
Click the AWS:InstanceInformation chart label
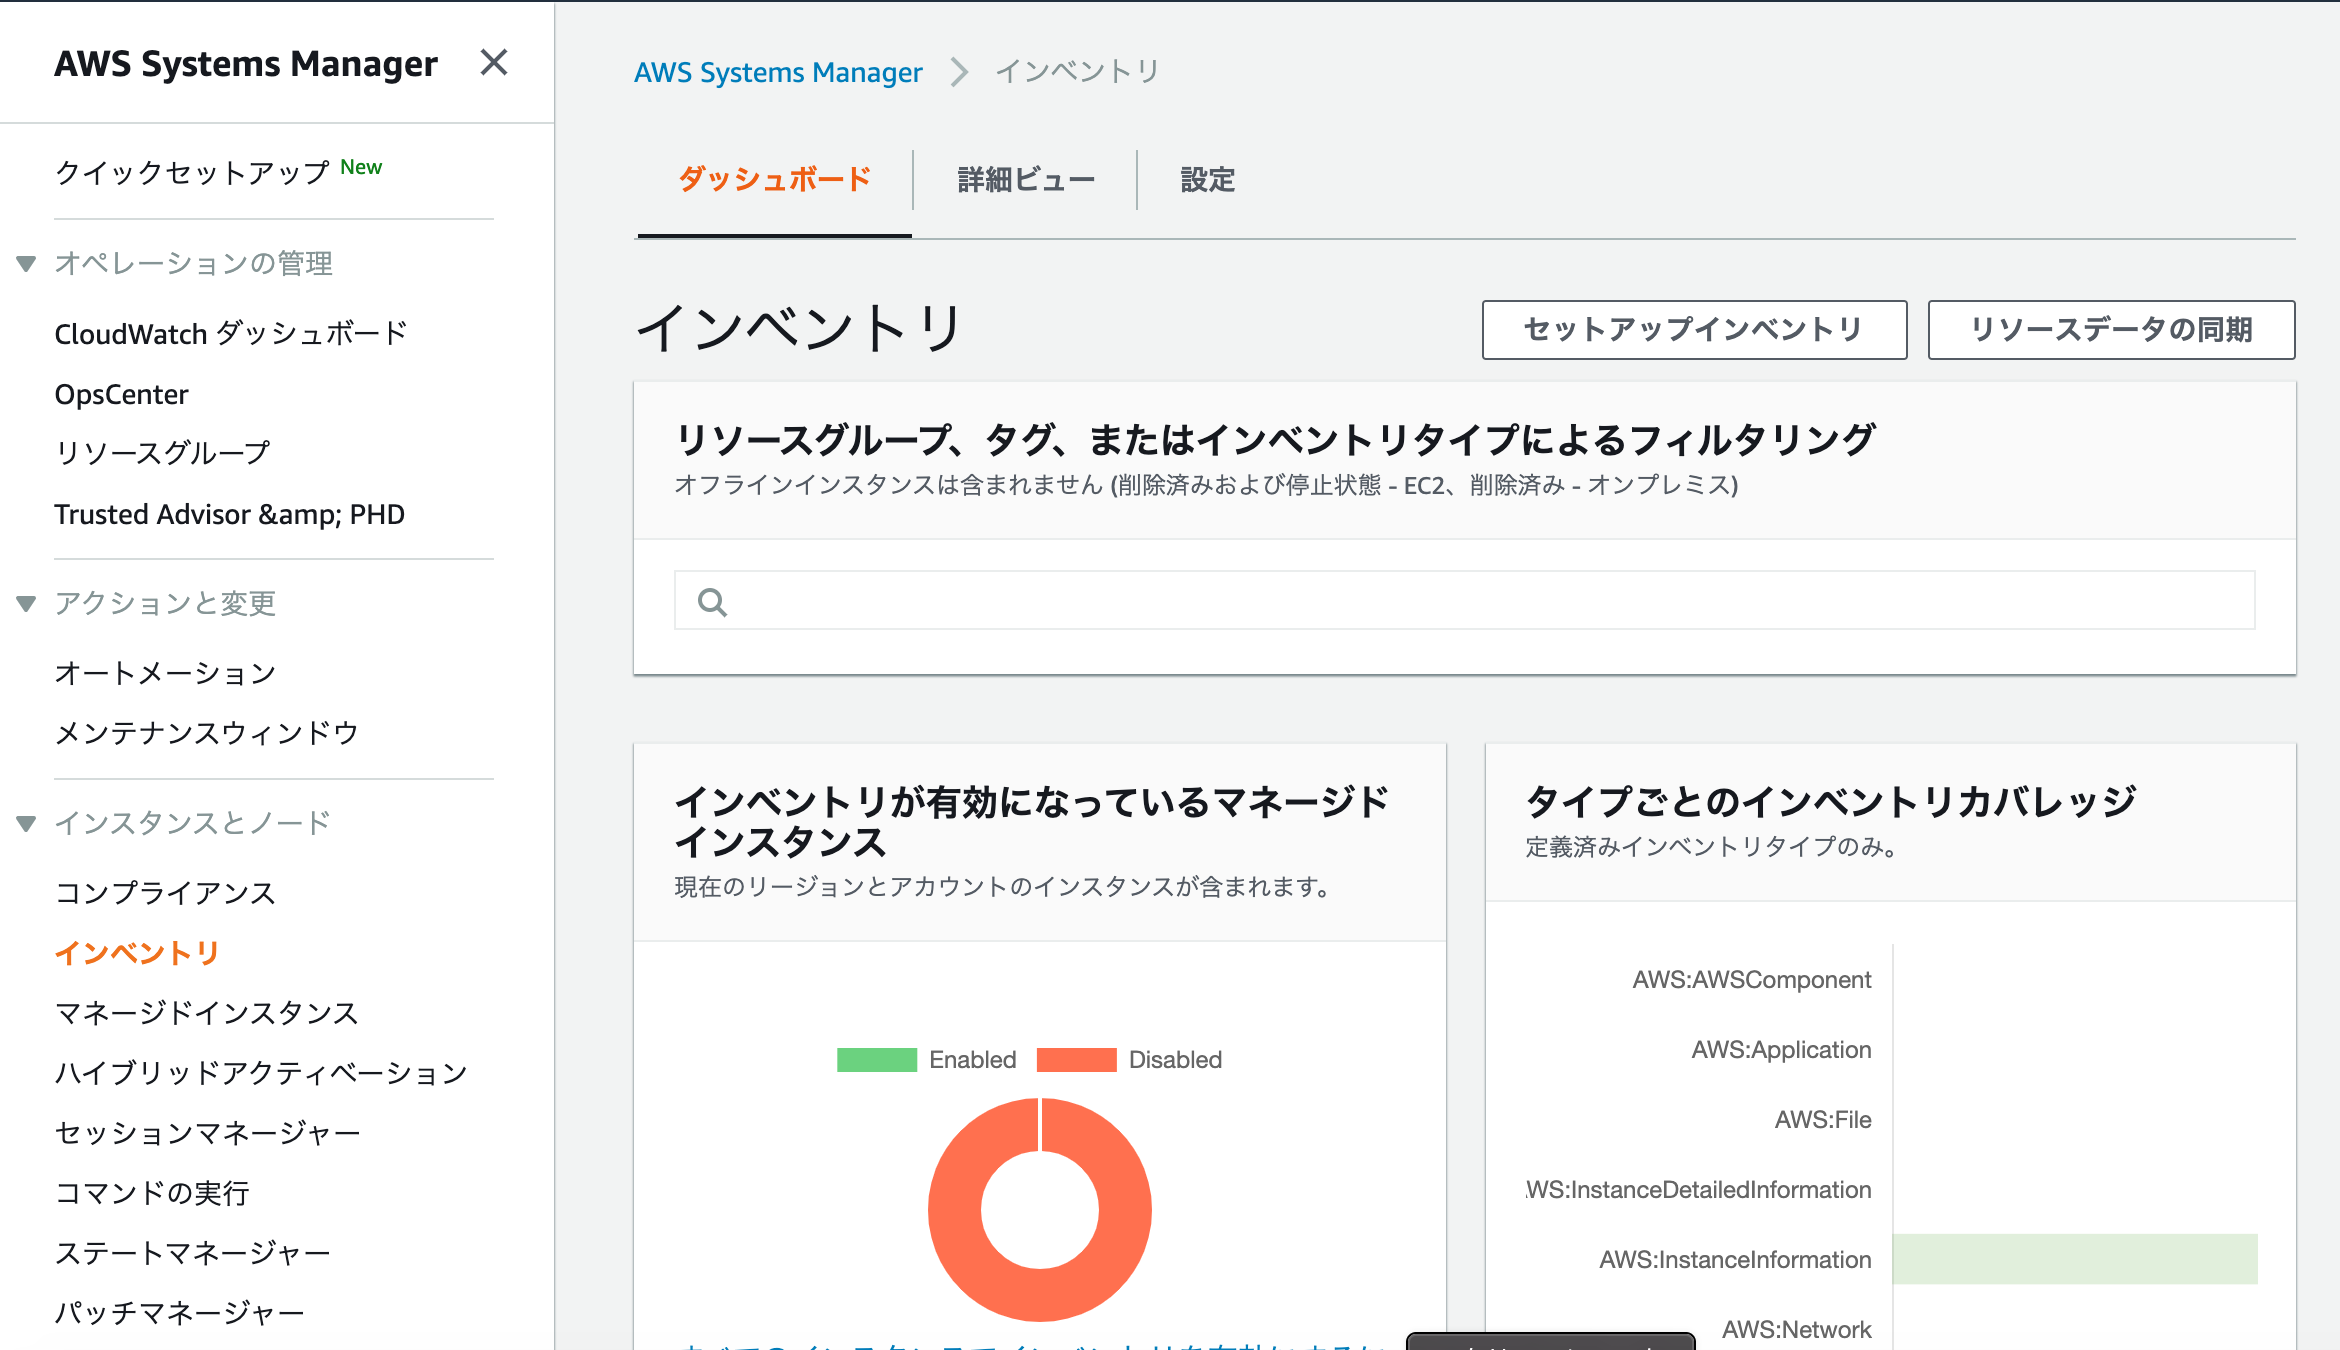(x=1735, y=1260)
